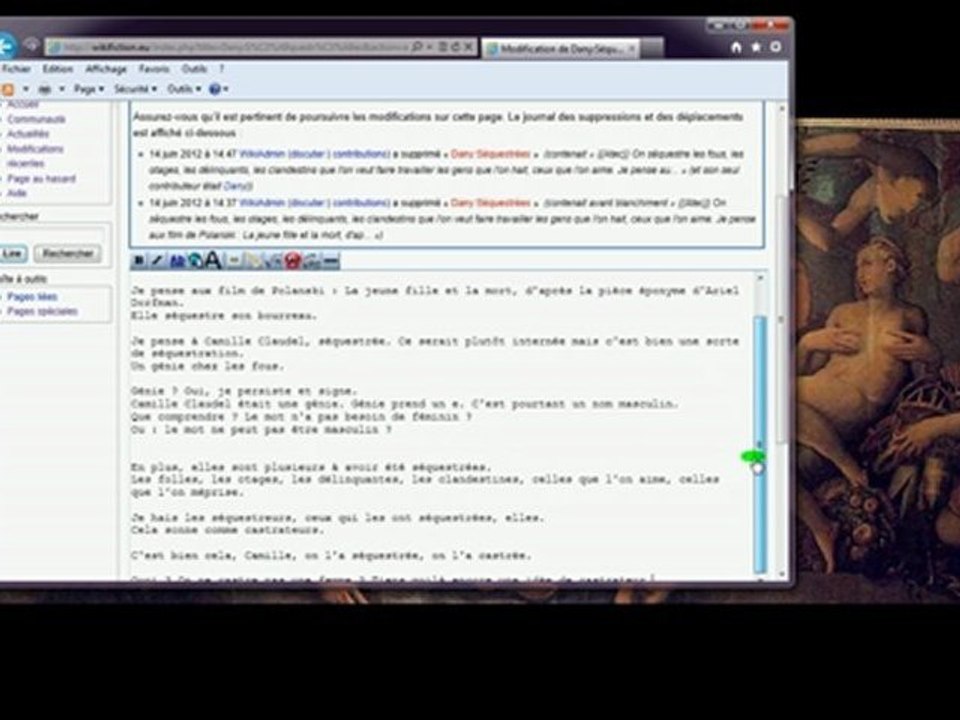The image size is (960, 720).
Task: Go forward with the browser's forward arrow
Action: tap(31, 45)
